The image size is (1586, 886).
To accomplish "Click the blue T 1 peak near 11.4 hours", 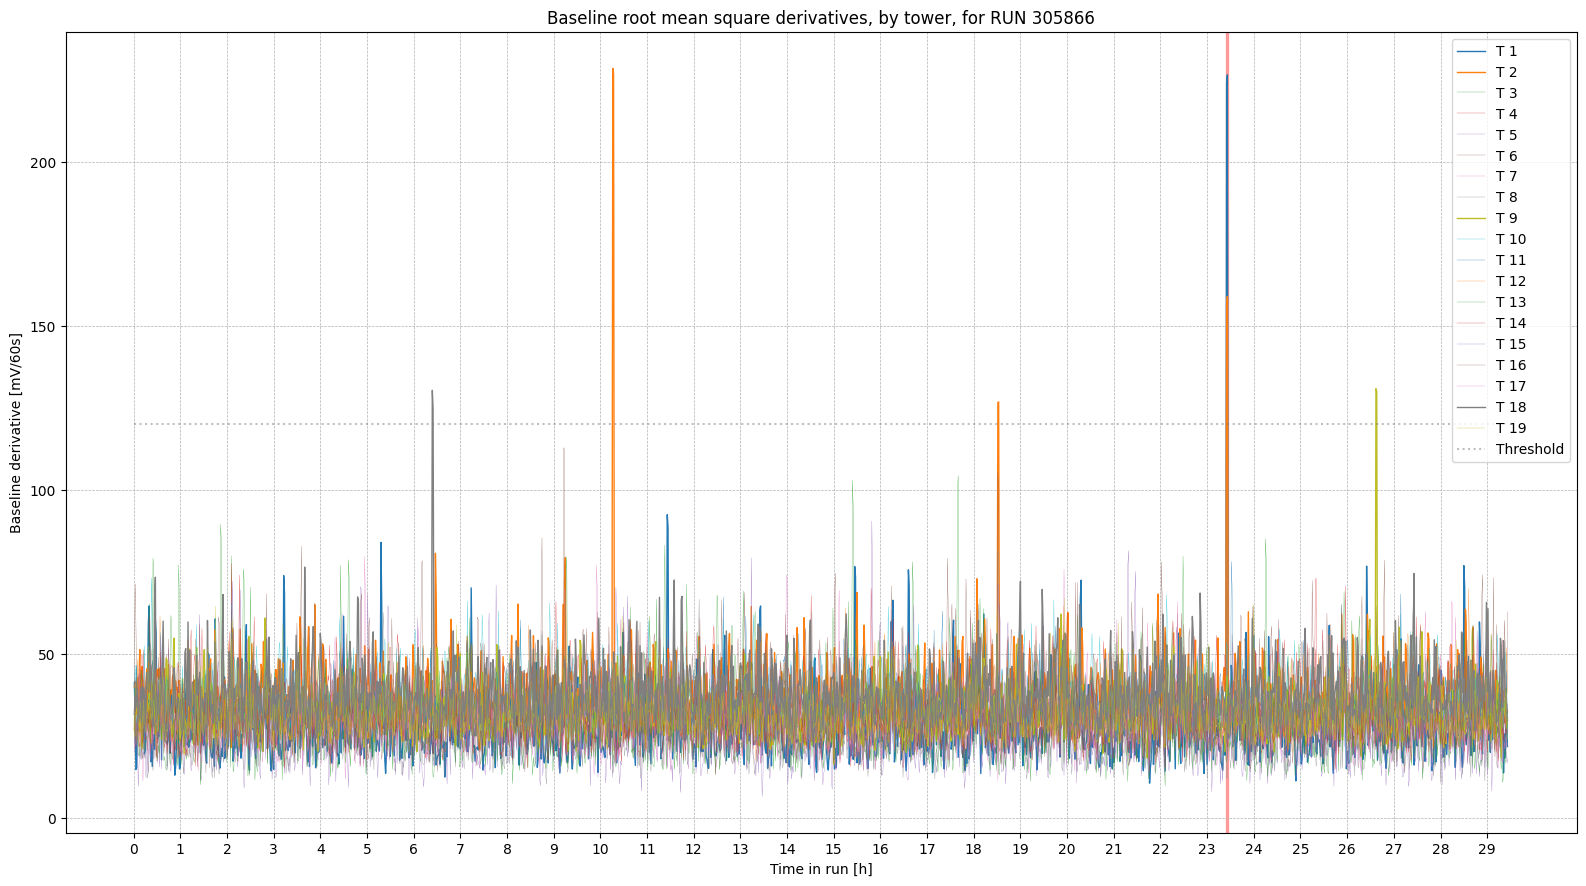I will tap(667, 516).
